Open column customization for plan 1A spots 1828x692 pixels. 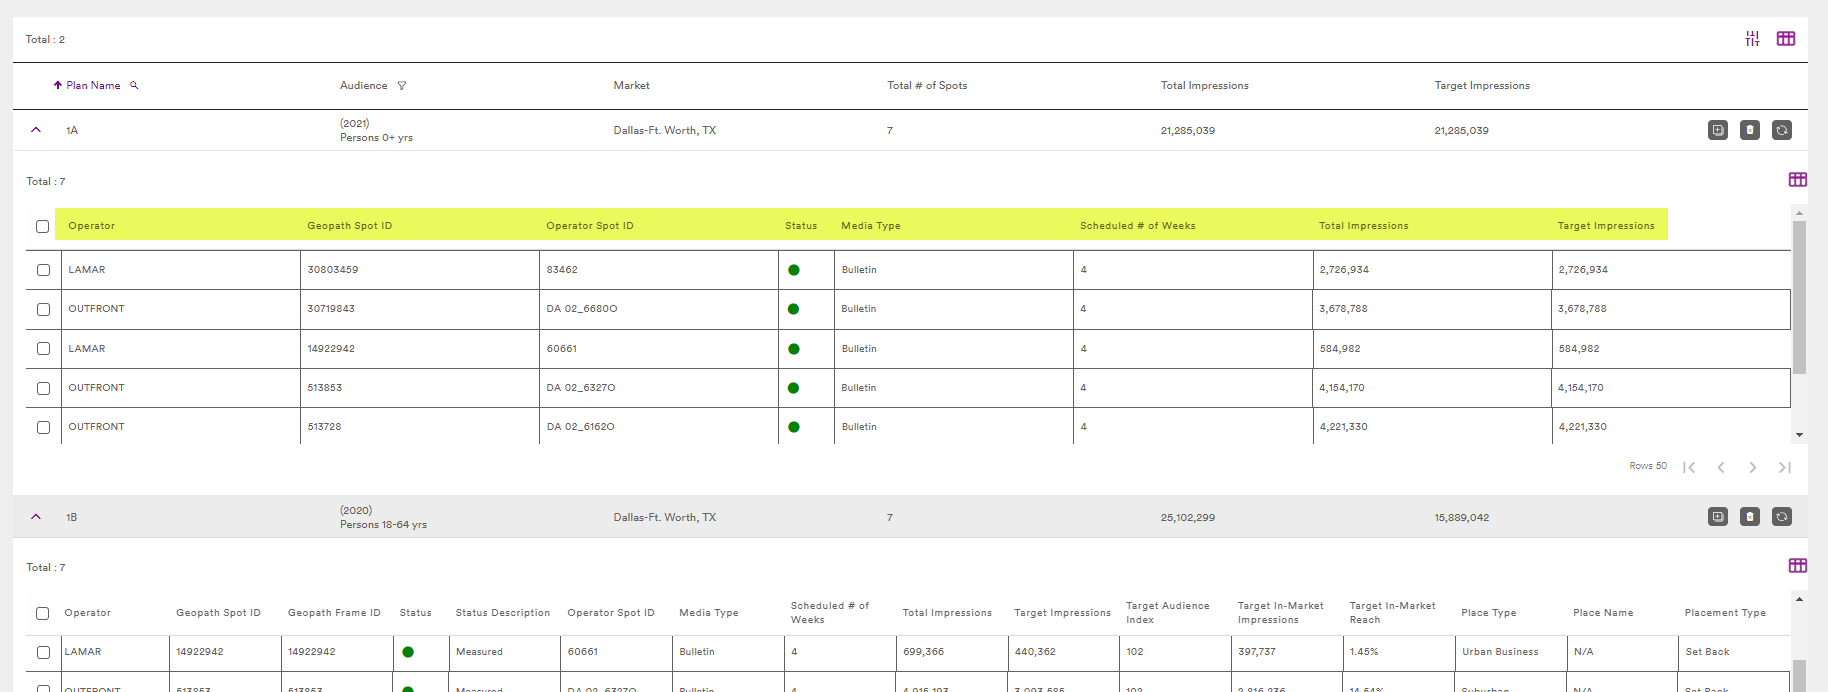[1797, 180]
